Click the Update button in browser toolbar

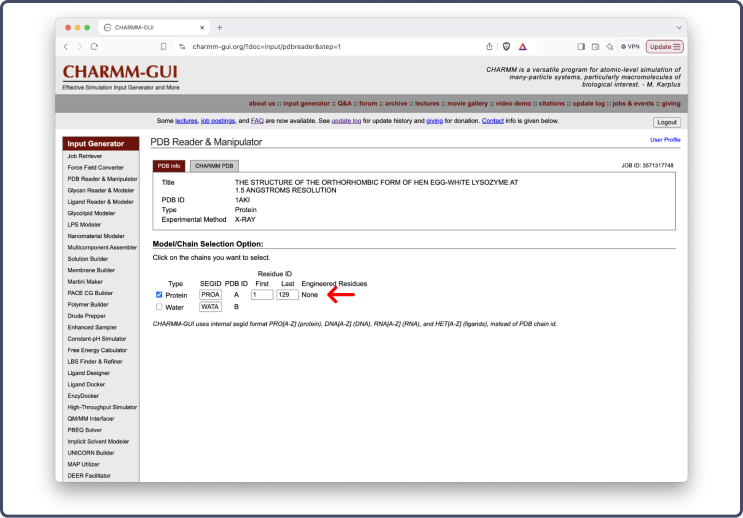click(x=665, y=47)
